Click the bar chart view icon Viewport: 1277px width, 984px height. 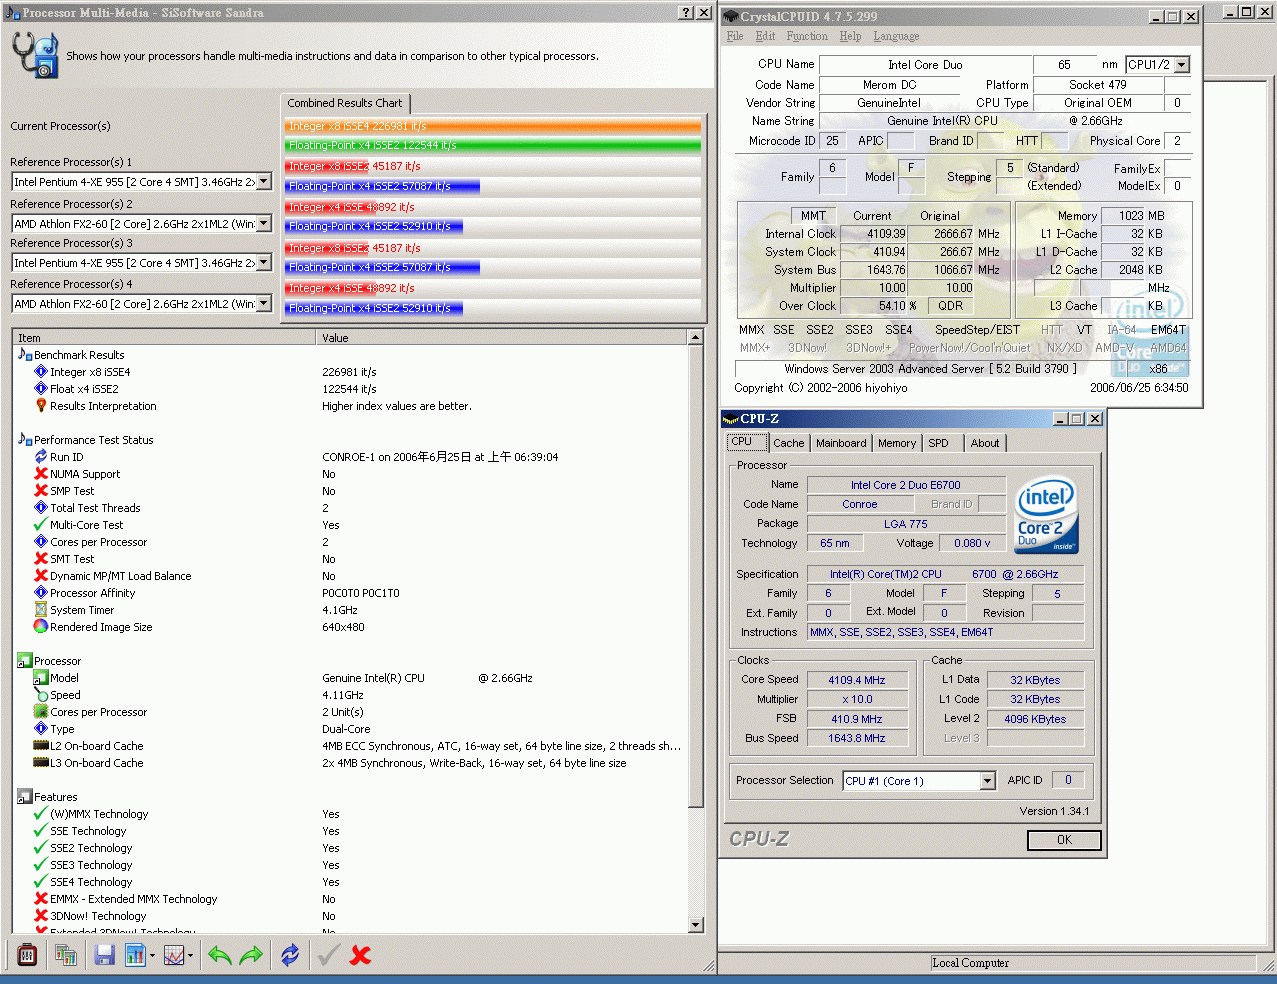(135, 955)
